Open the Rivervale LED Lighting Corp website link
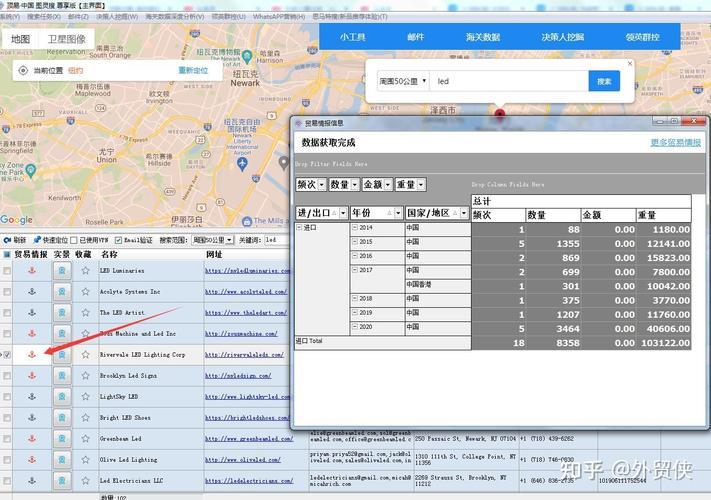 point(244,354)
